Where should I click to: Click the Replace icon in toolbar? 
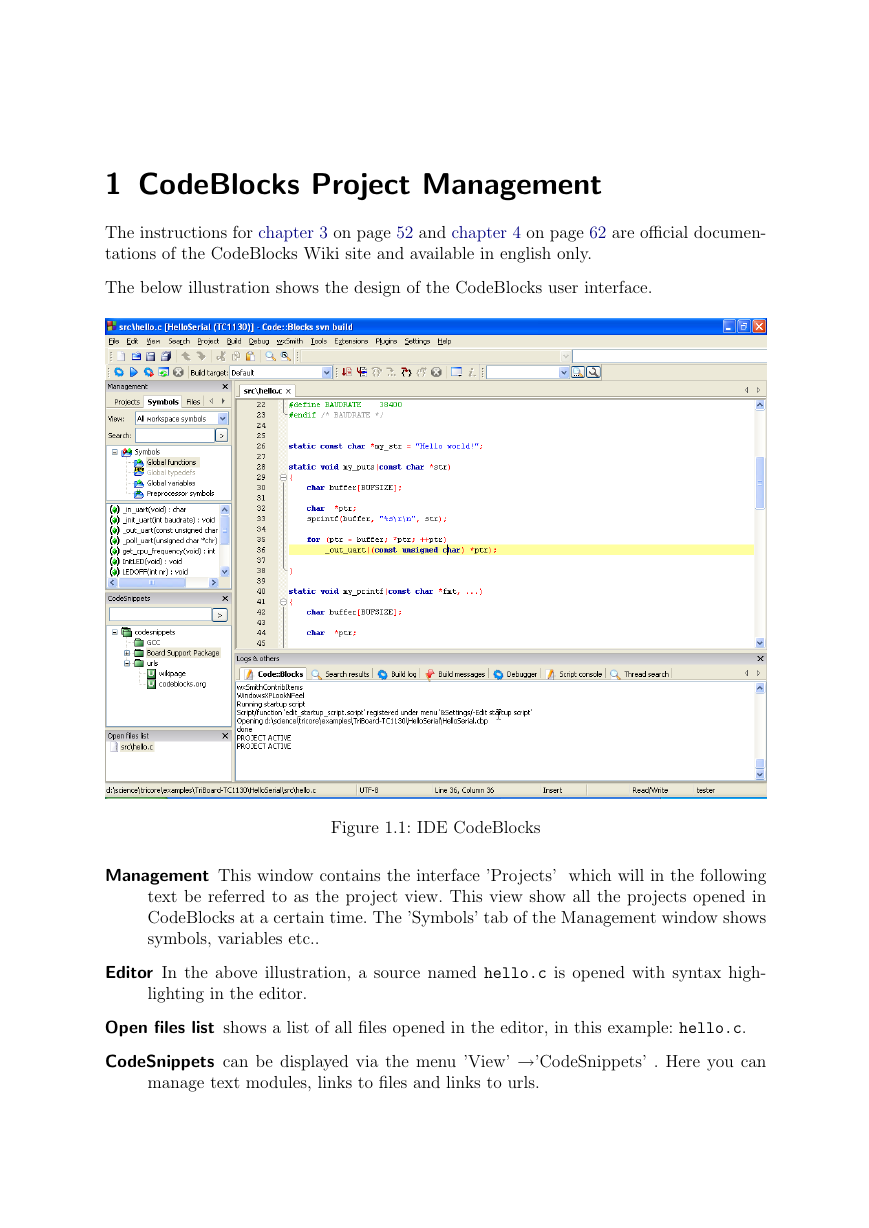coord(286,356)
